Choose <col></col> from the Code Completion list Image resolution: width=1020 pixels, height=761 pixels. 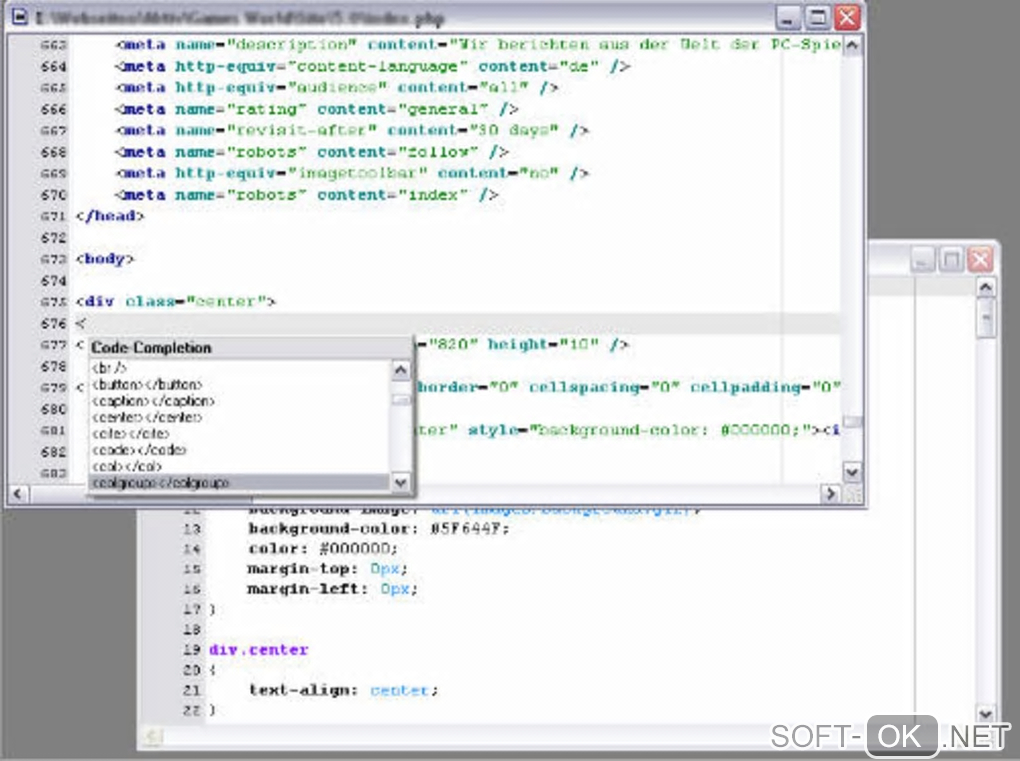pyautogui.click(x=127, y=466)
